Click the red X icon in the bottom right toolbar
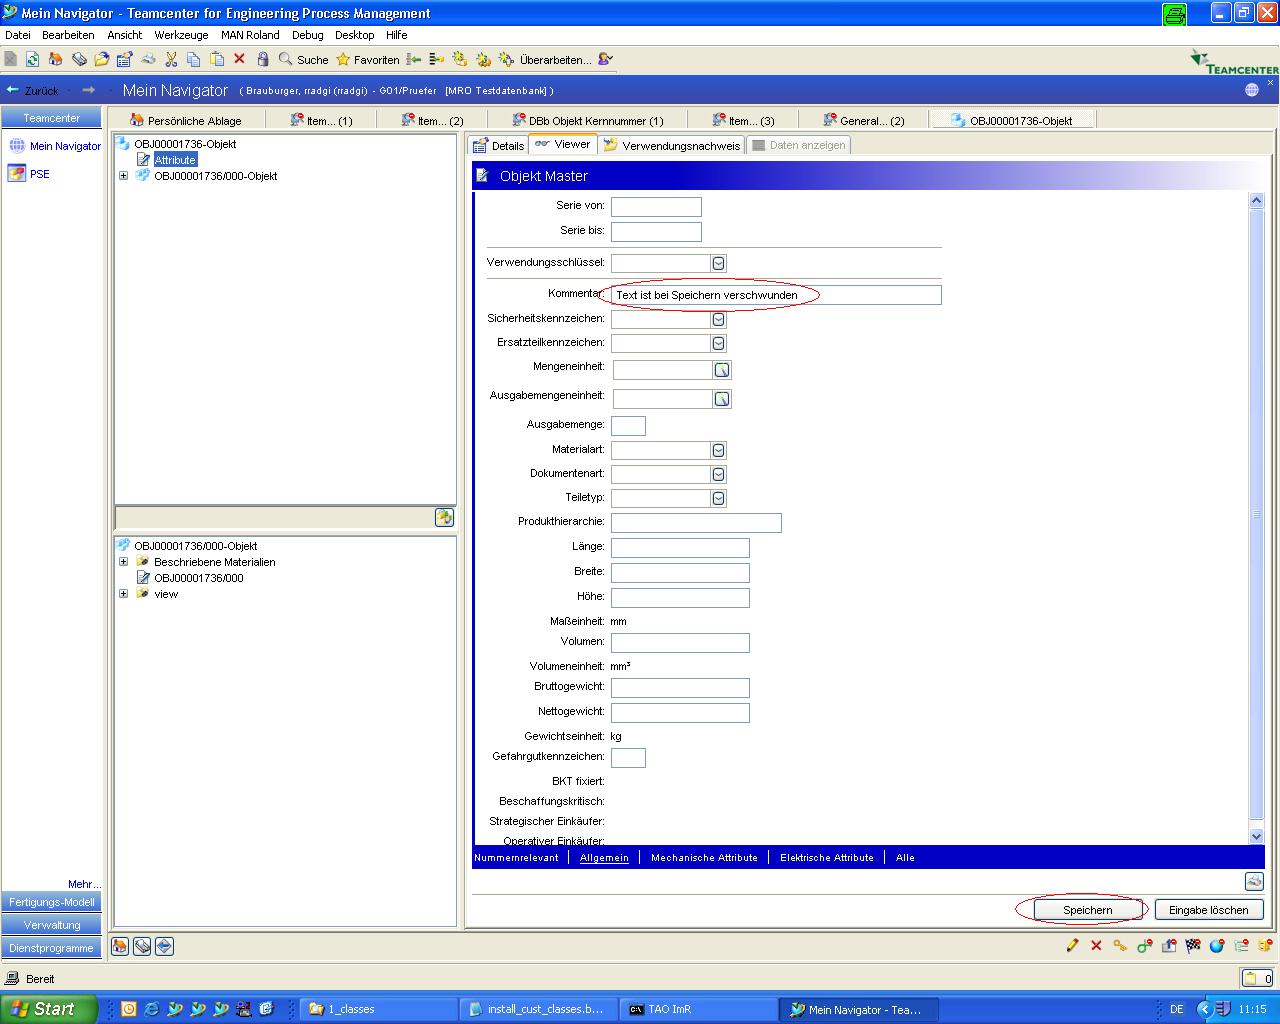Image resolution: width=1280 pixels, height=1024 pixels. (x=1096, y=945)
